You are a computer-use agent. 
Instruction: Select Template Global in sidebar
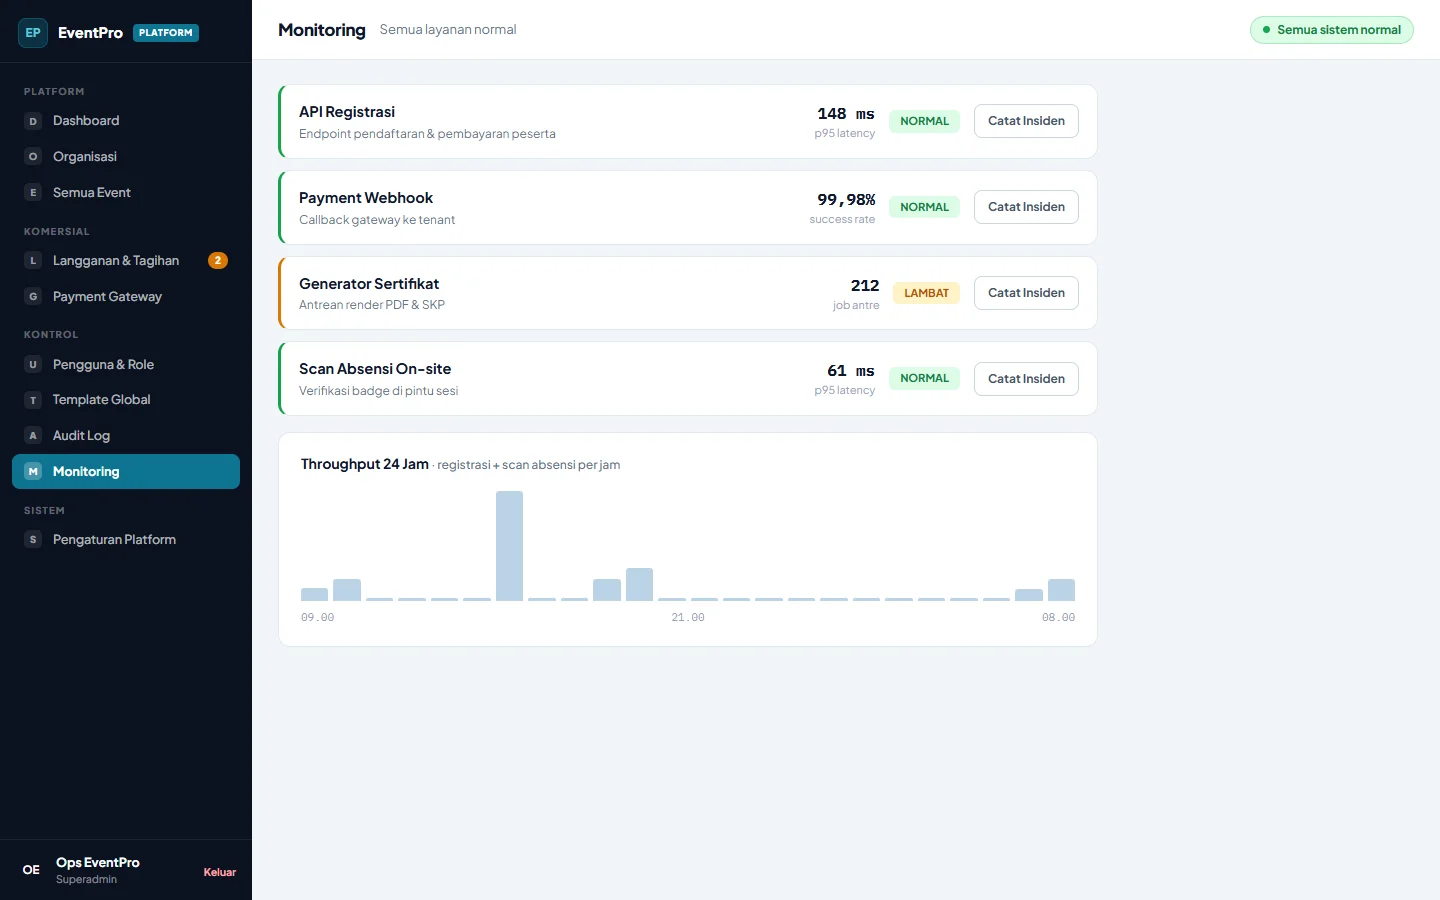[126, 400]
